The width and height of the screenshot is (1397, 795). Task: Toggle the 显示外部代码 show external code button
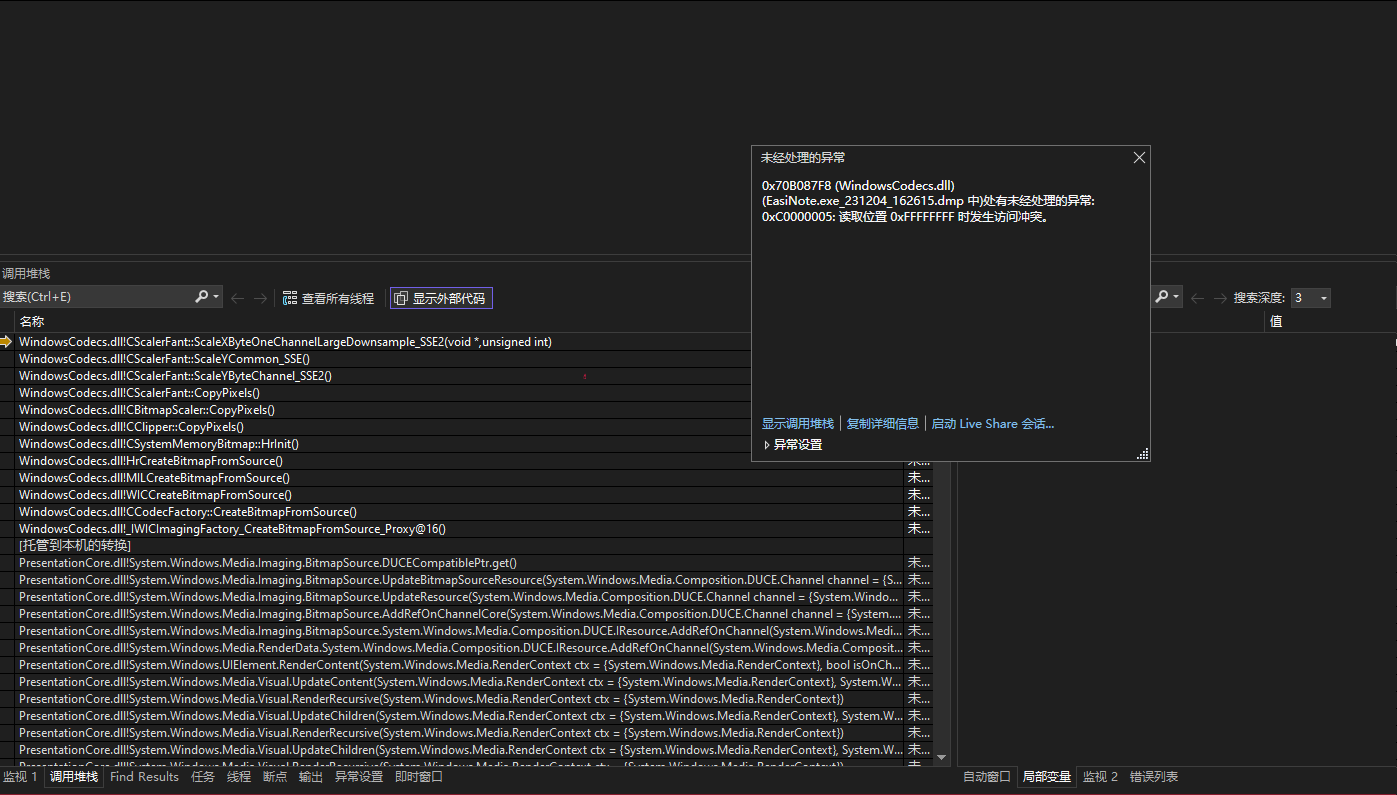point(441,298)
